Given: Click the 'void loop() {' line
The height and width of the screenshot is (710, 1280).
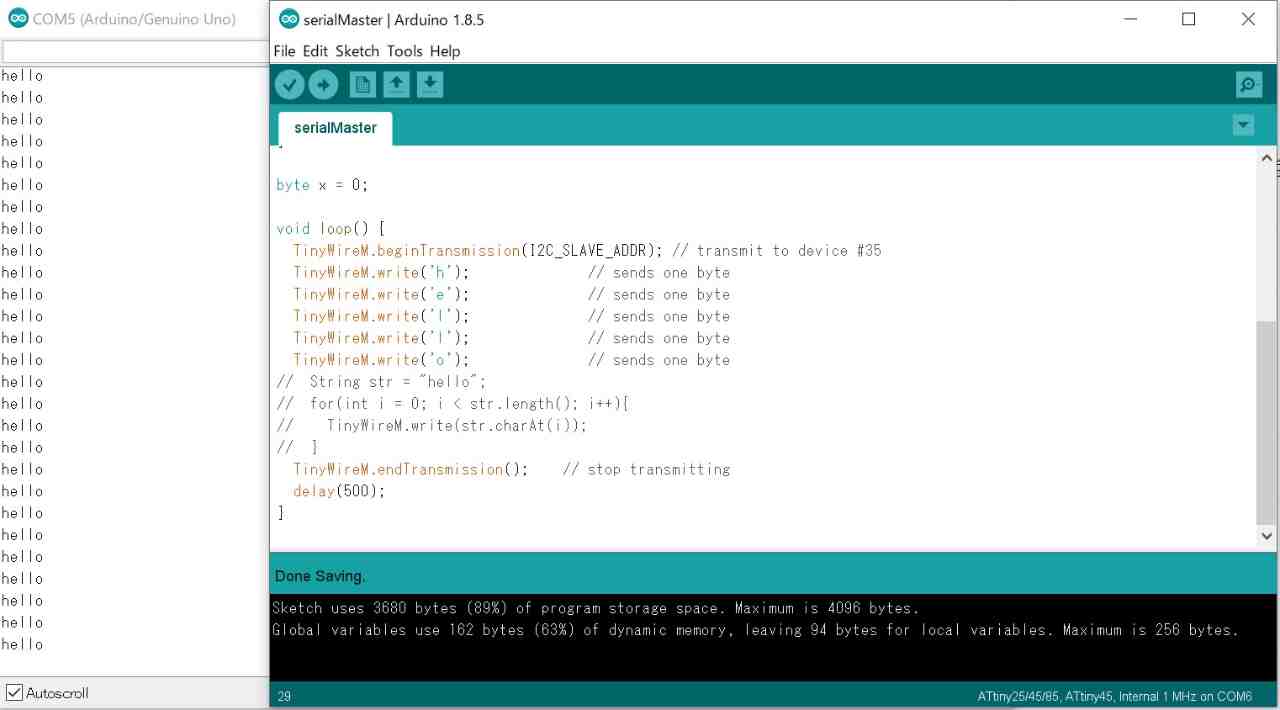Looking at the screenshot, I should (330, 229).
